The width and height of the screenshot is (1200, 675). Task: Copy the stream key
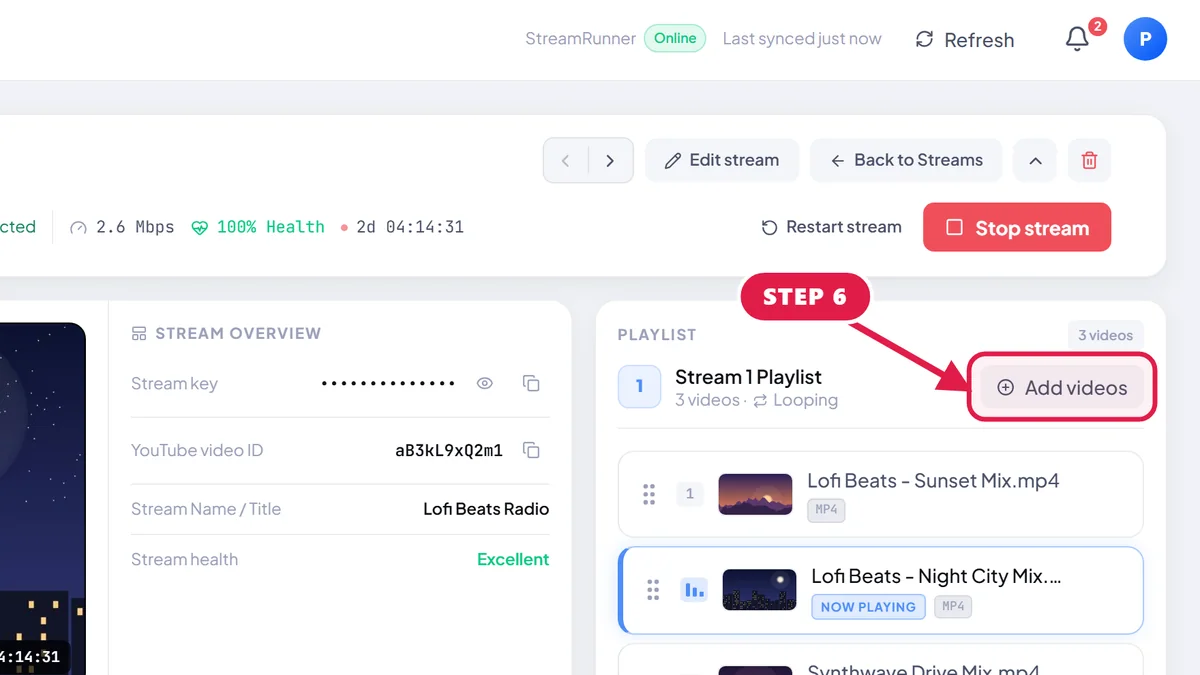(x=531, y=383)
